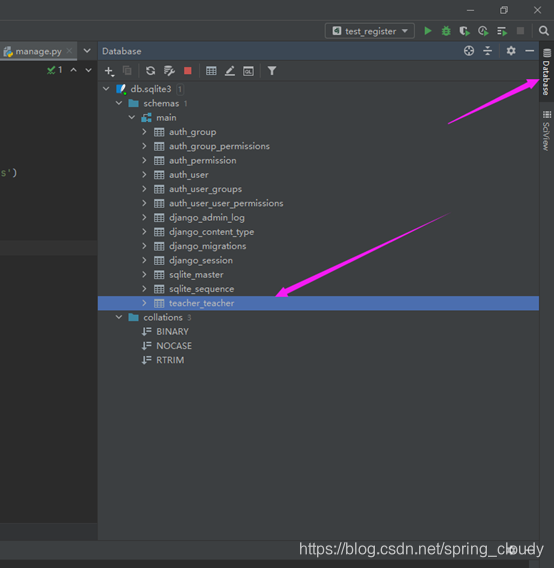
Task: Refresh the database with the sync icon
Action: coord(150,71)
